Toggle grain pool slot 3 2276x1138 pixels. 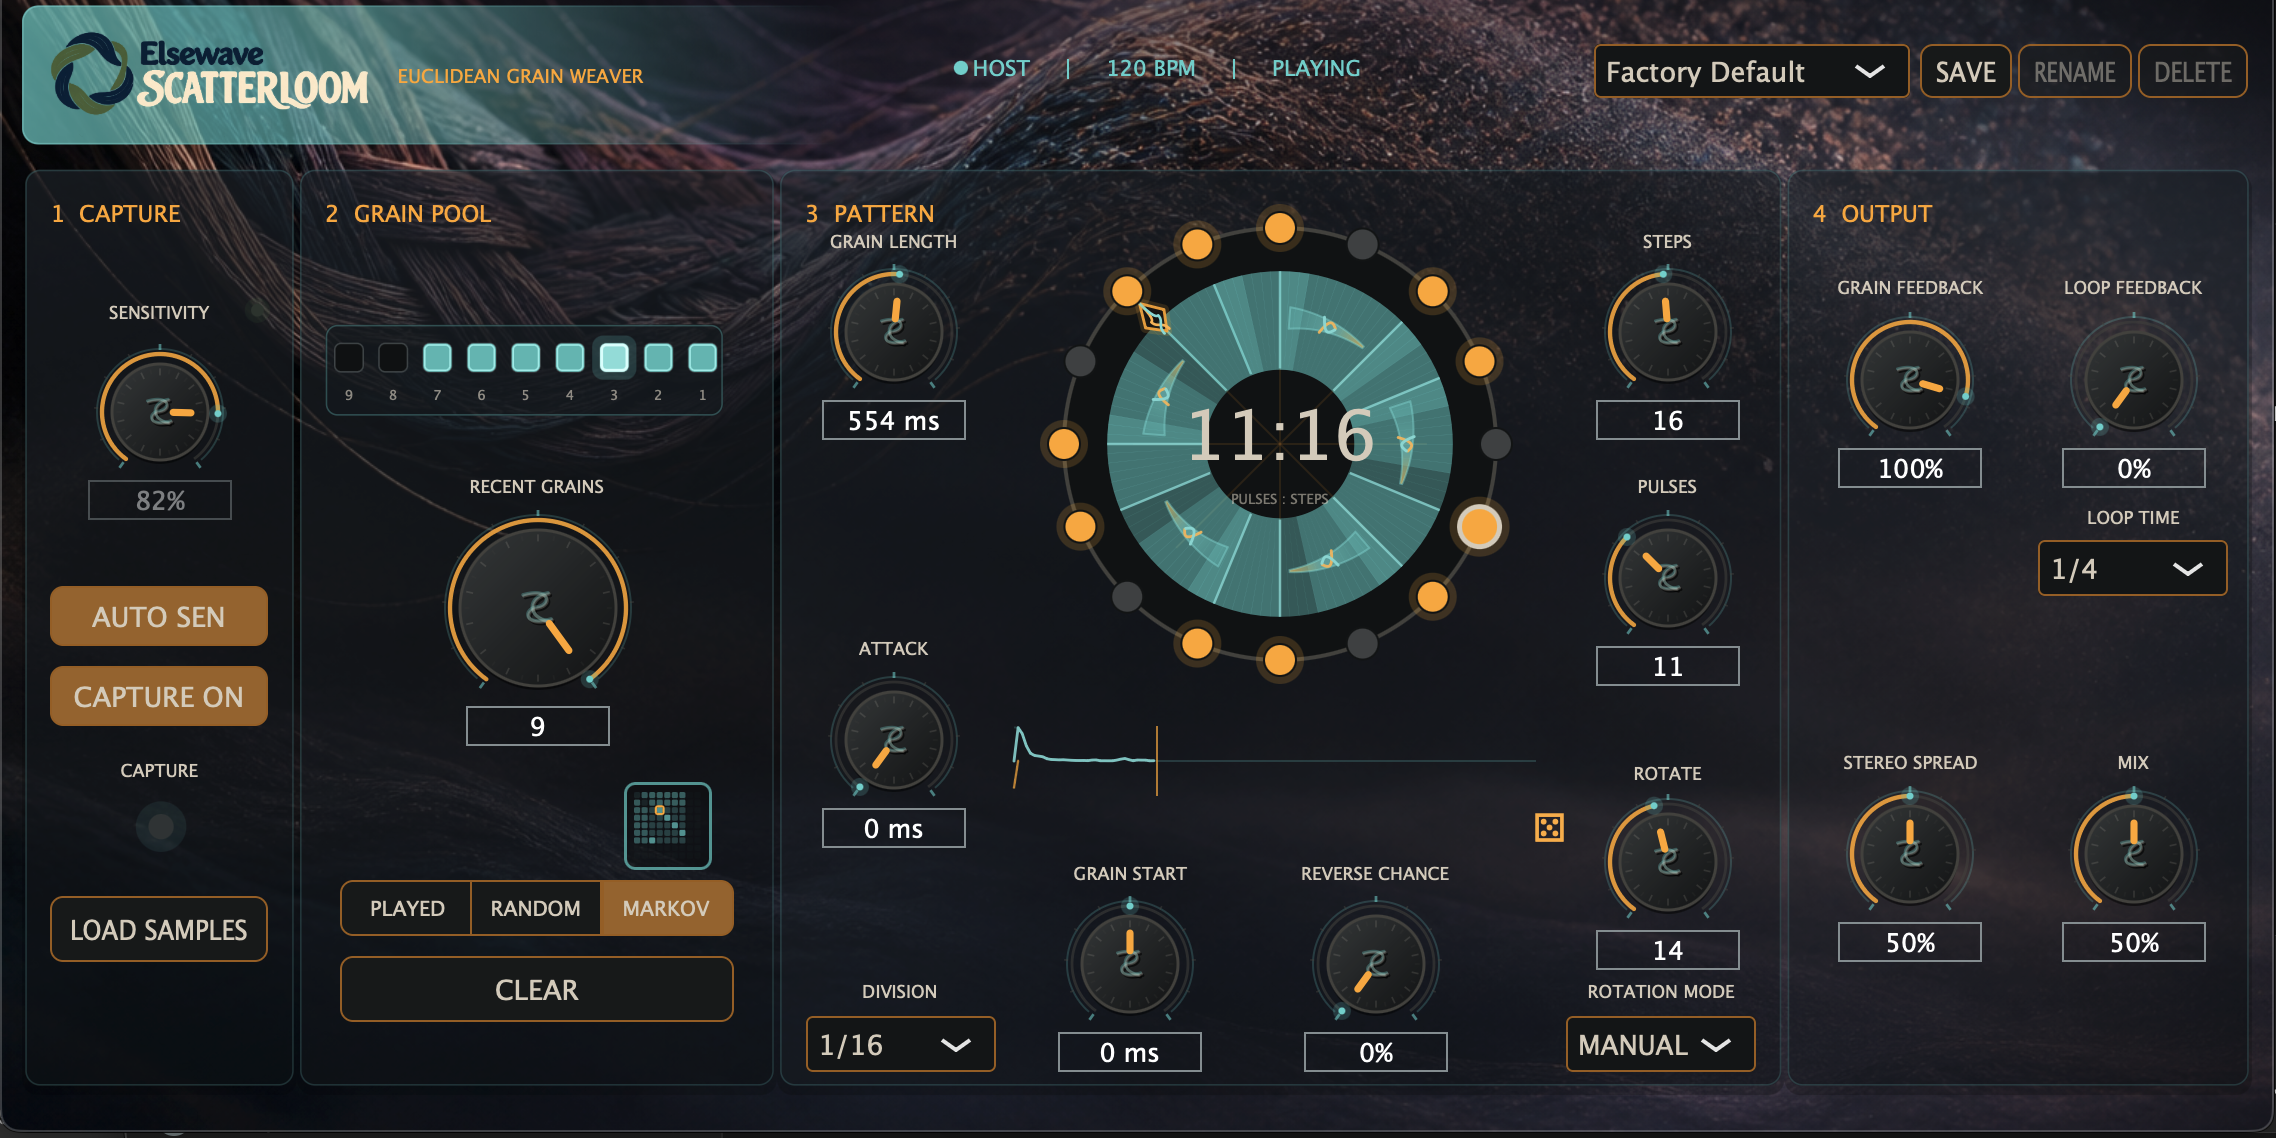tap(614, 357)
